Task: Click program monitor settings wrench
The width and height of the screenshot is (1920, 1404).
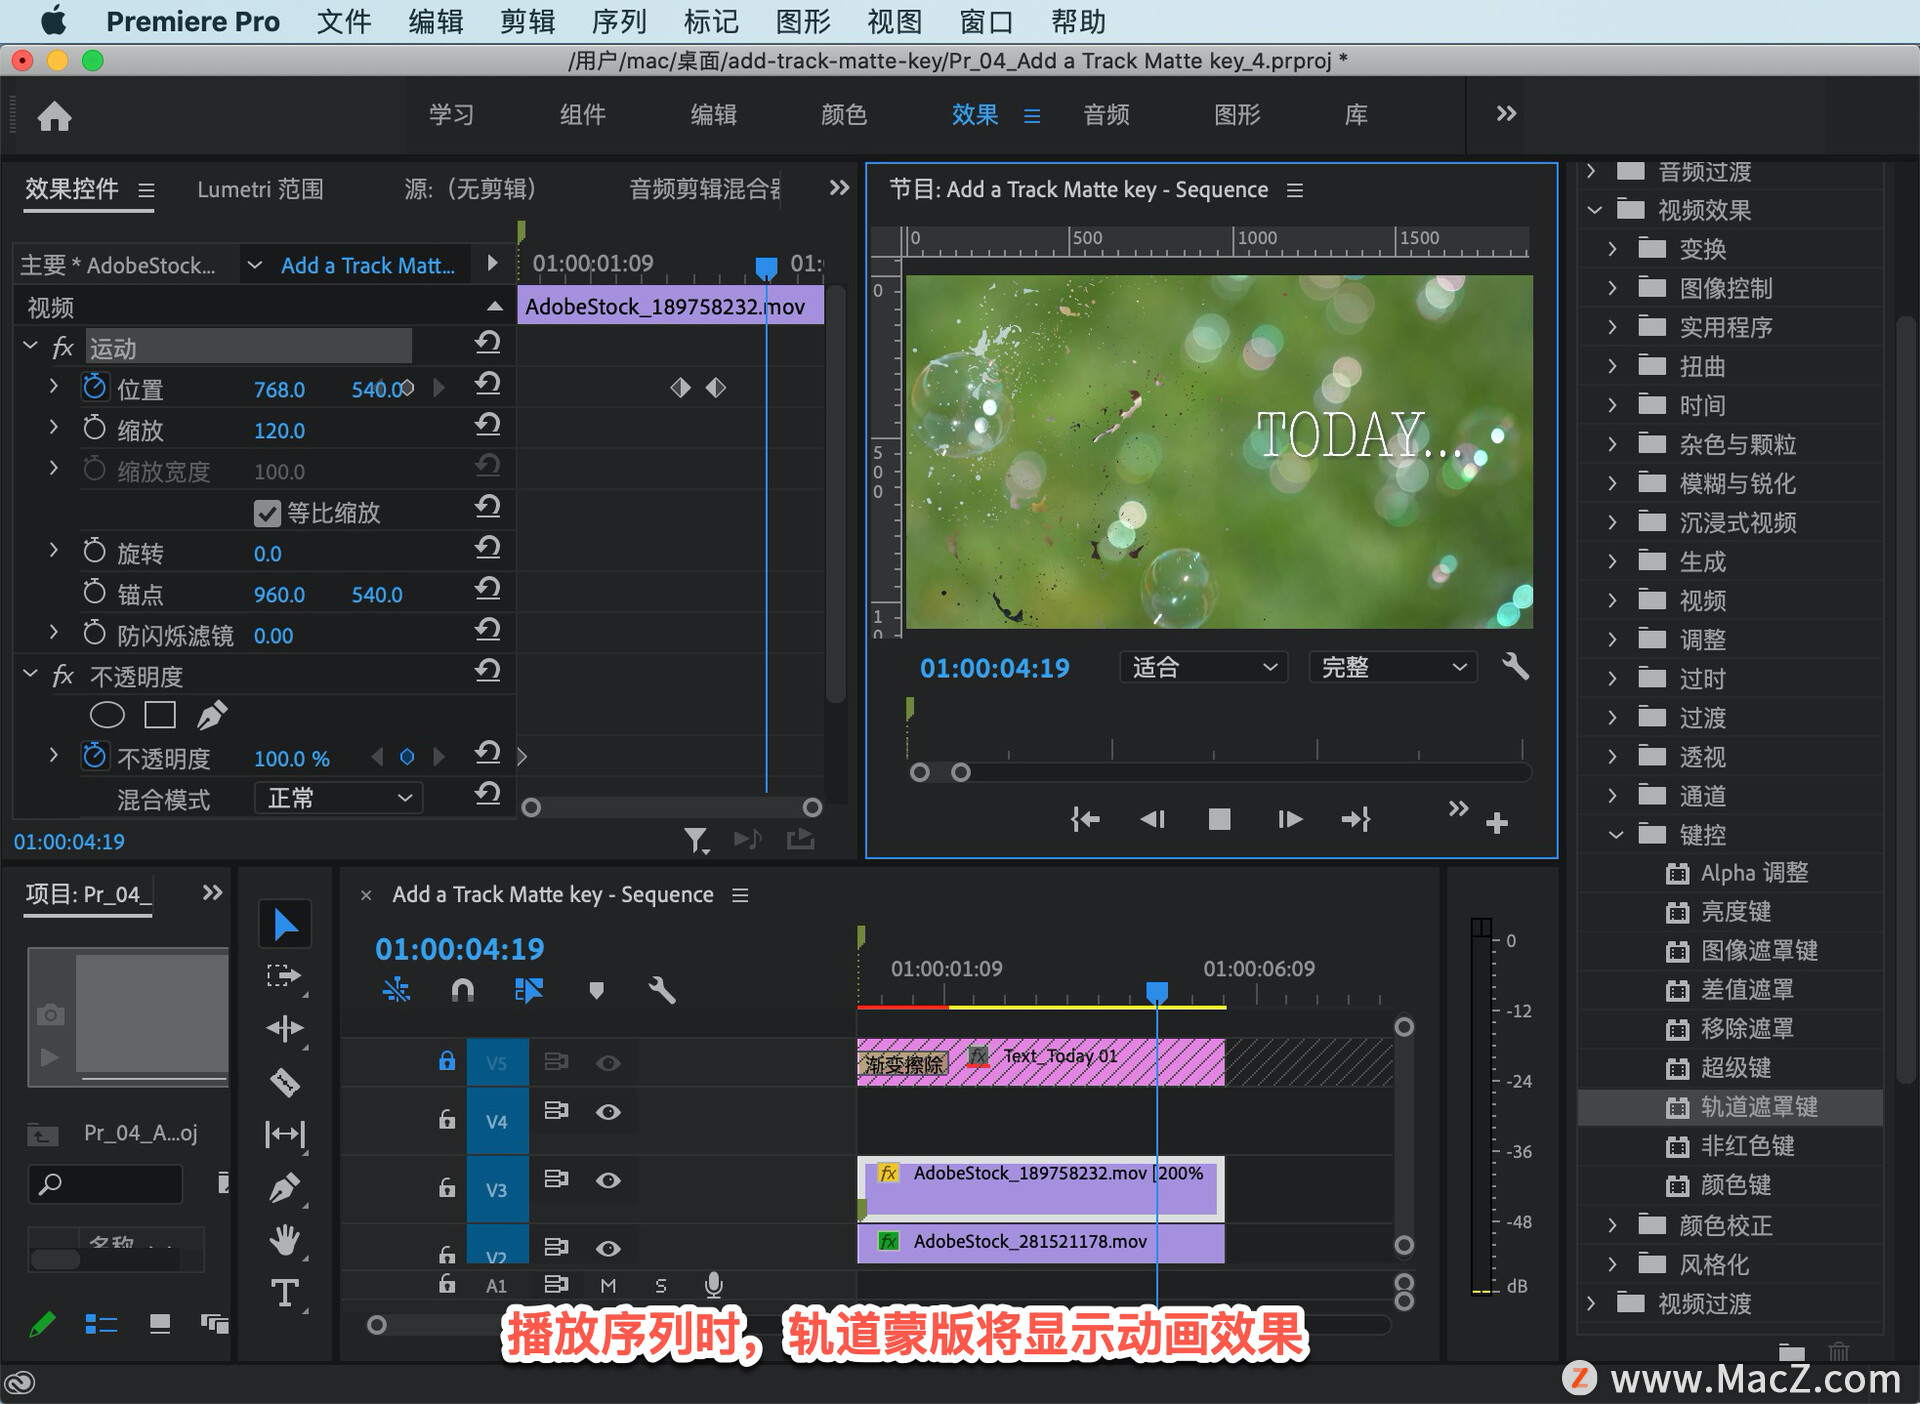Action: 1515,667
